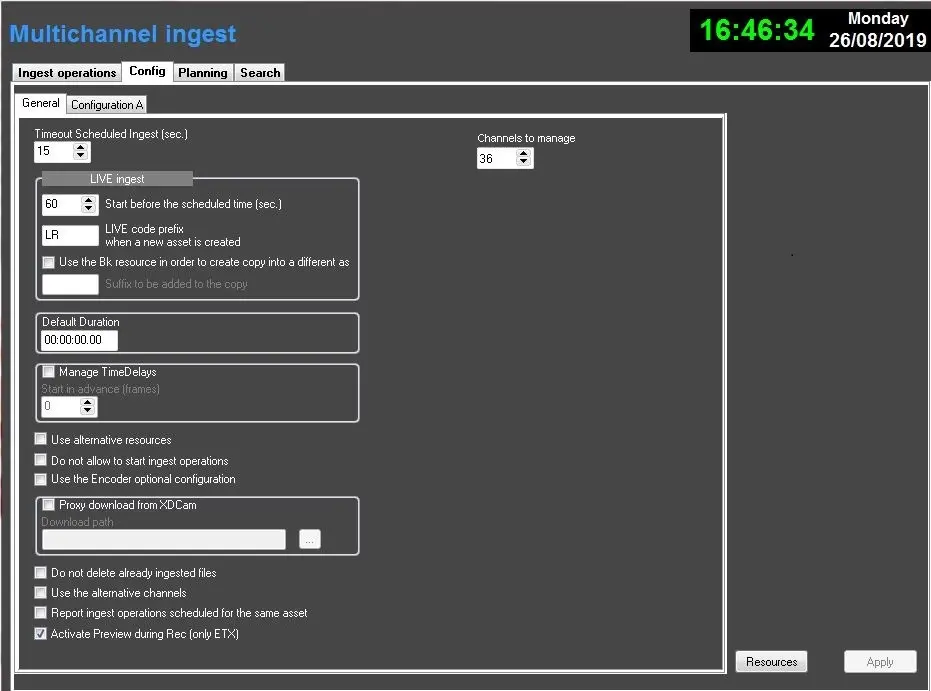
Task: Enable Use the Bk resource checkbox
Action: (x=49, y=263)
